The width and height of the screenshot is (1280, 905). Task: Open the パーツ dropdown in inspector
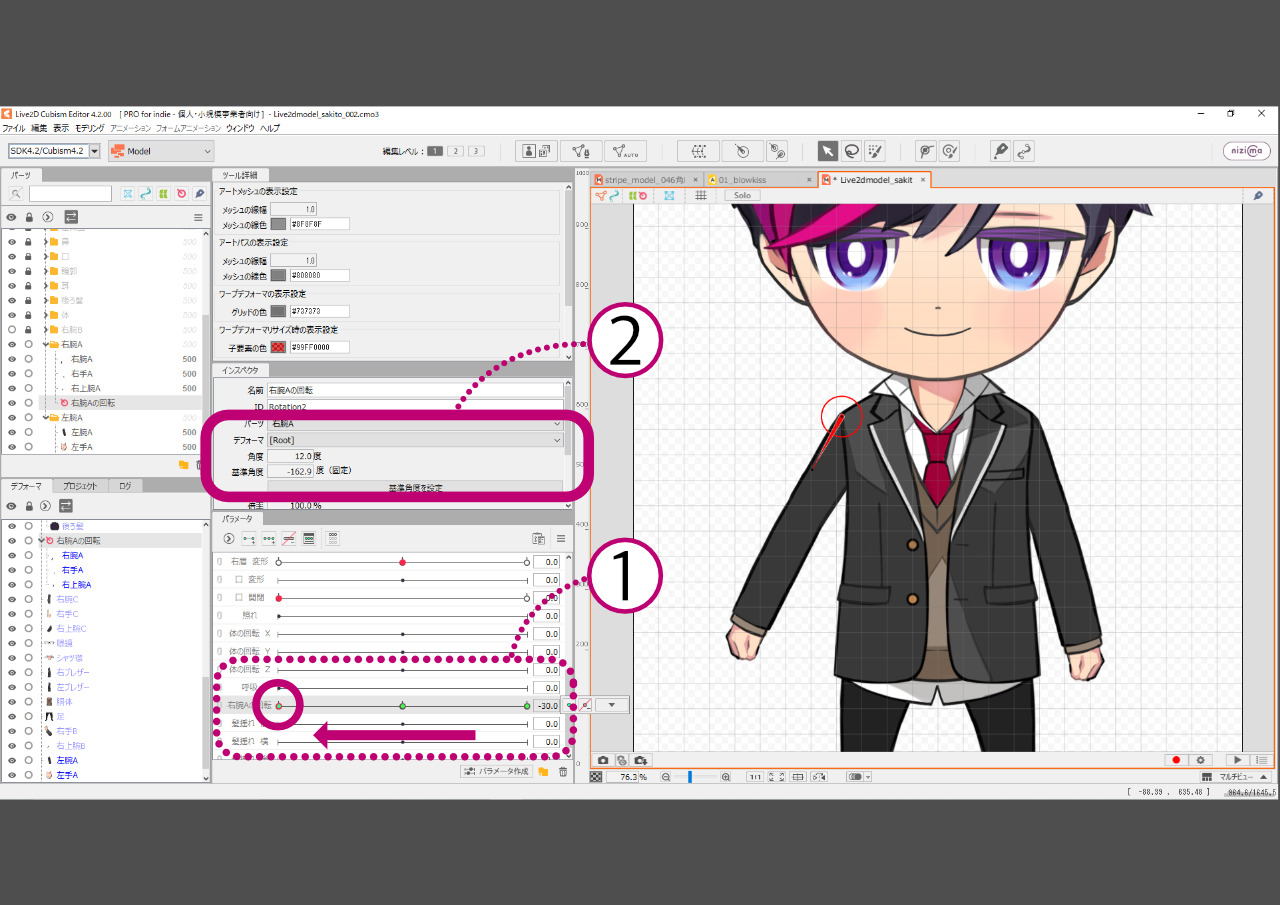pyautogui.click(x=416, y=423)
